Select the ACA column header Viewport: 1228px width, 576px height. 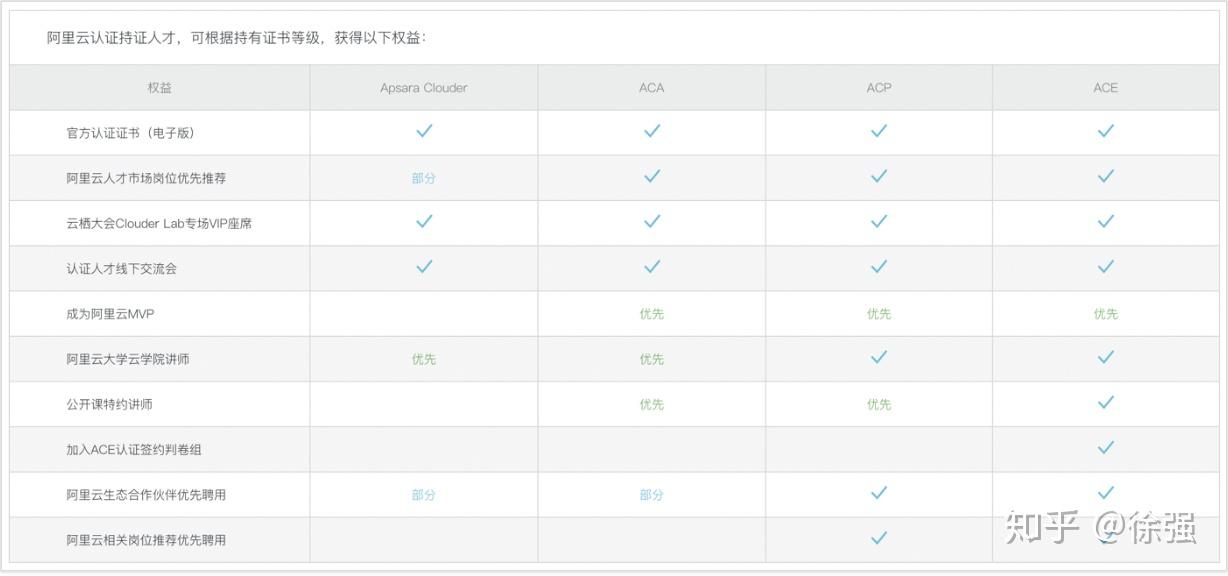pyautogui.click(x=652, y=88)
